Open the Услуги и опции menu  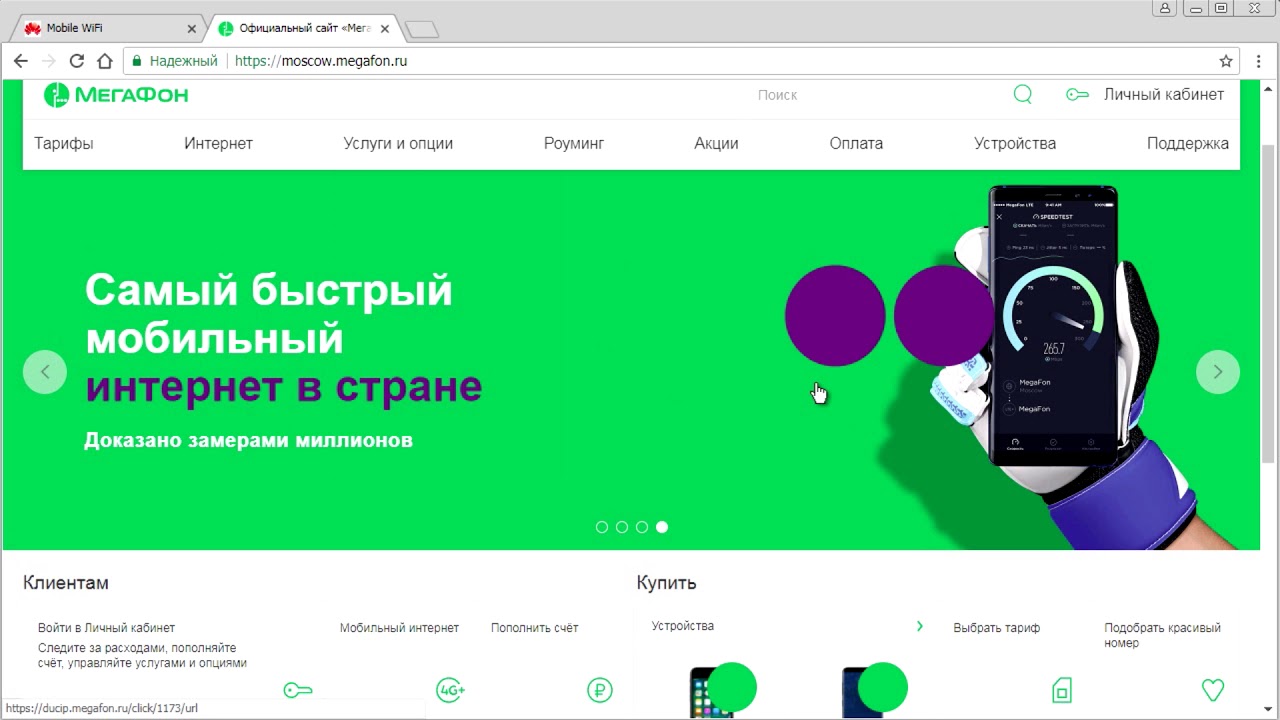point(398,144)
